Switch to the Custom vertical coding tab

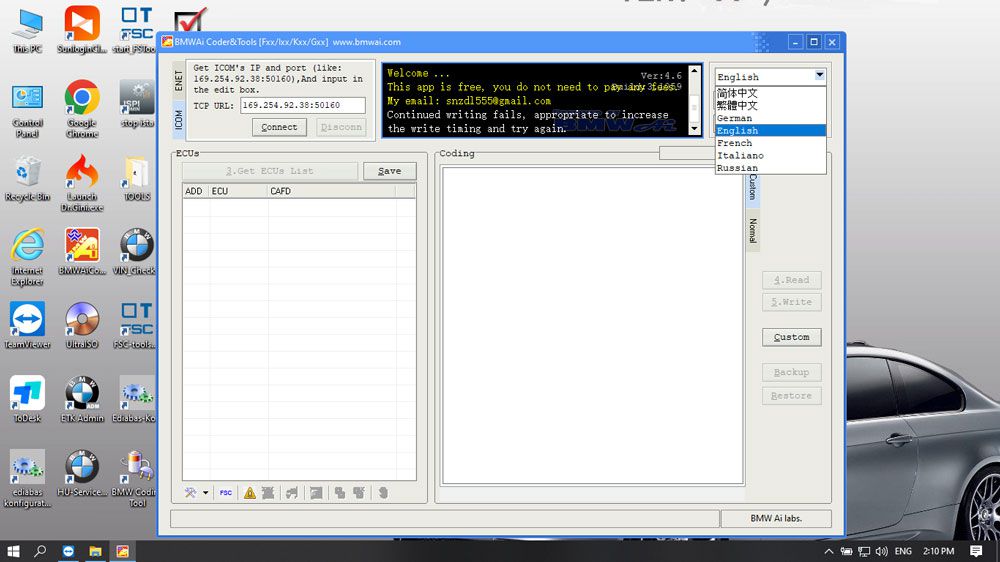(x=753, y=189)
